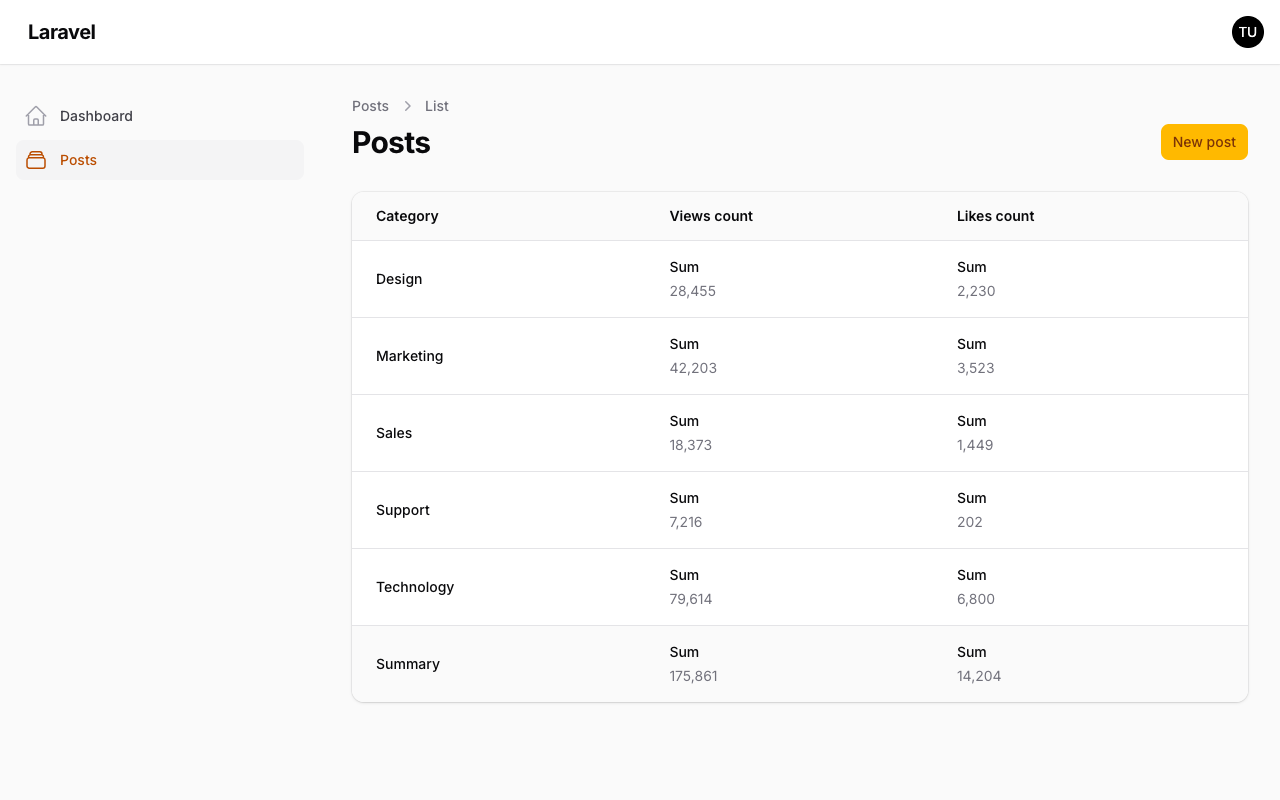This screenshot has height=800, width=1280.
Task: Click the Laravel brand logo
Action: point(62,32)
